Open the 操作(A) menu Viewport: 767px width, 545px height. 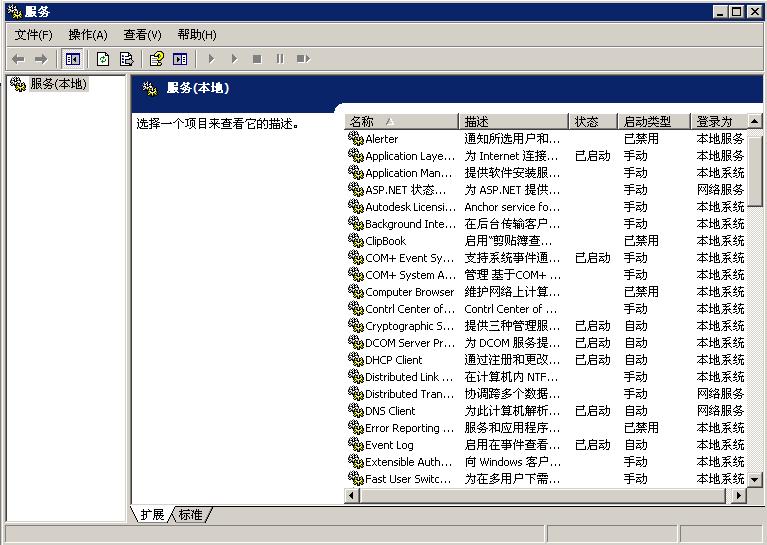point(88,35)
